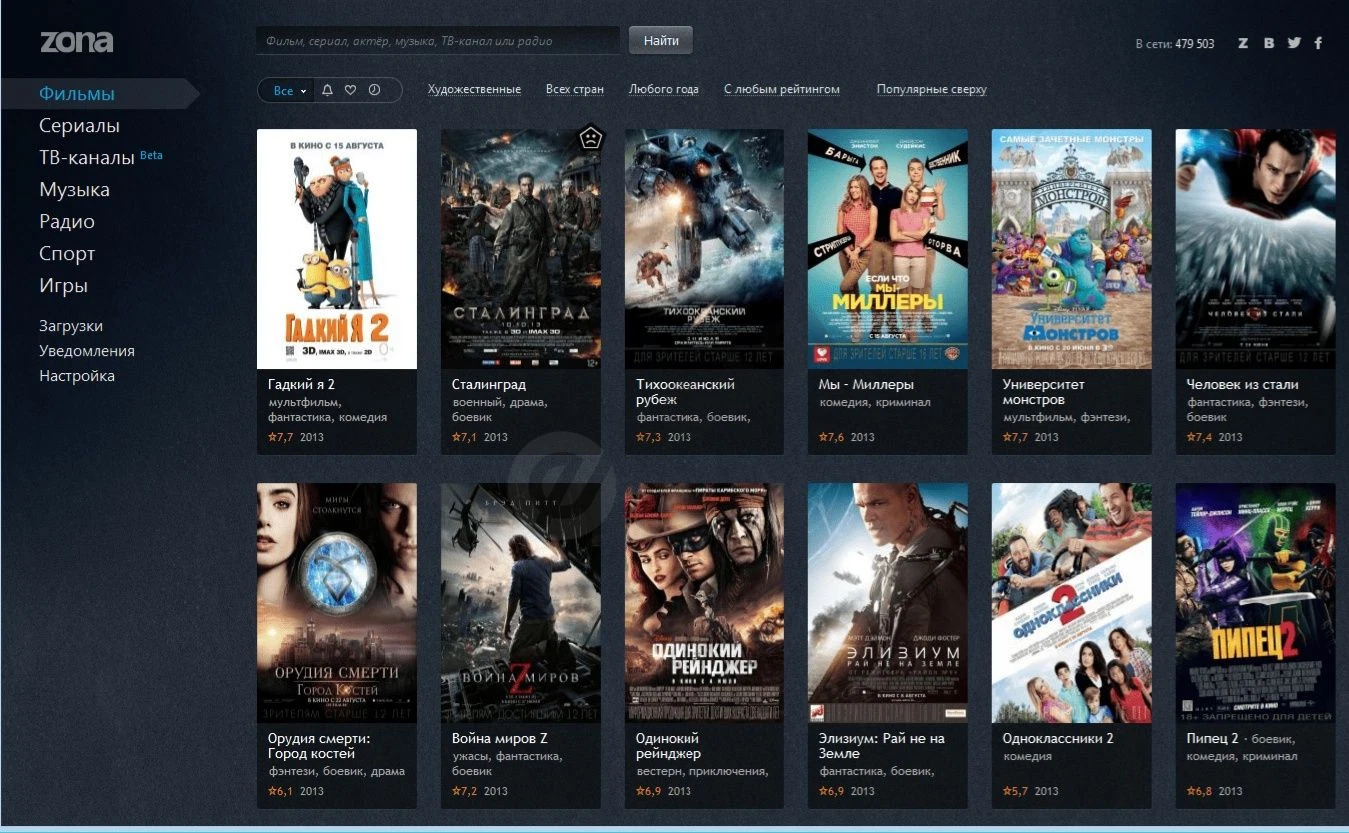Open the Twitter bird icon
Screen dimensions: 1349x833
[1294, 43]
